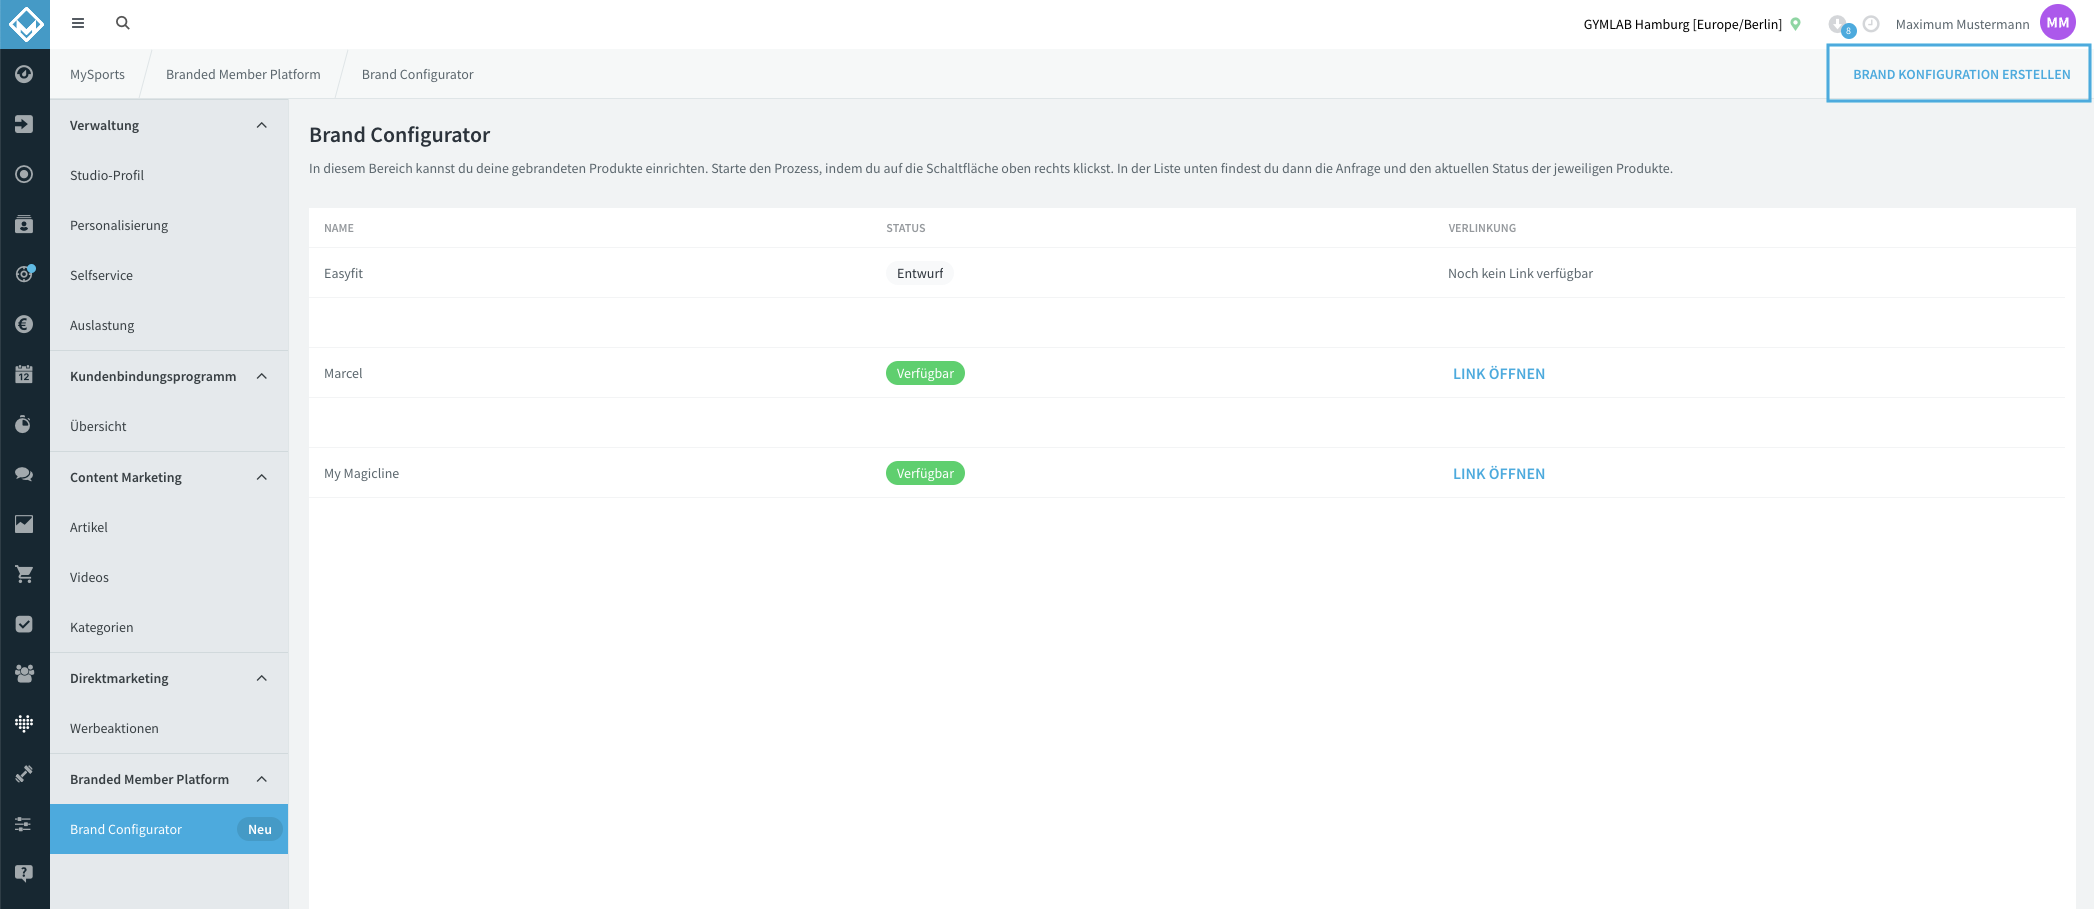
Task: Click the circular record icon in sidebar
Action: click(24, 174)
